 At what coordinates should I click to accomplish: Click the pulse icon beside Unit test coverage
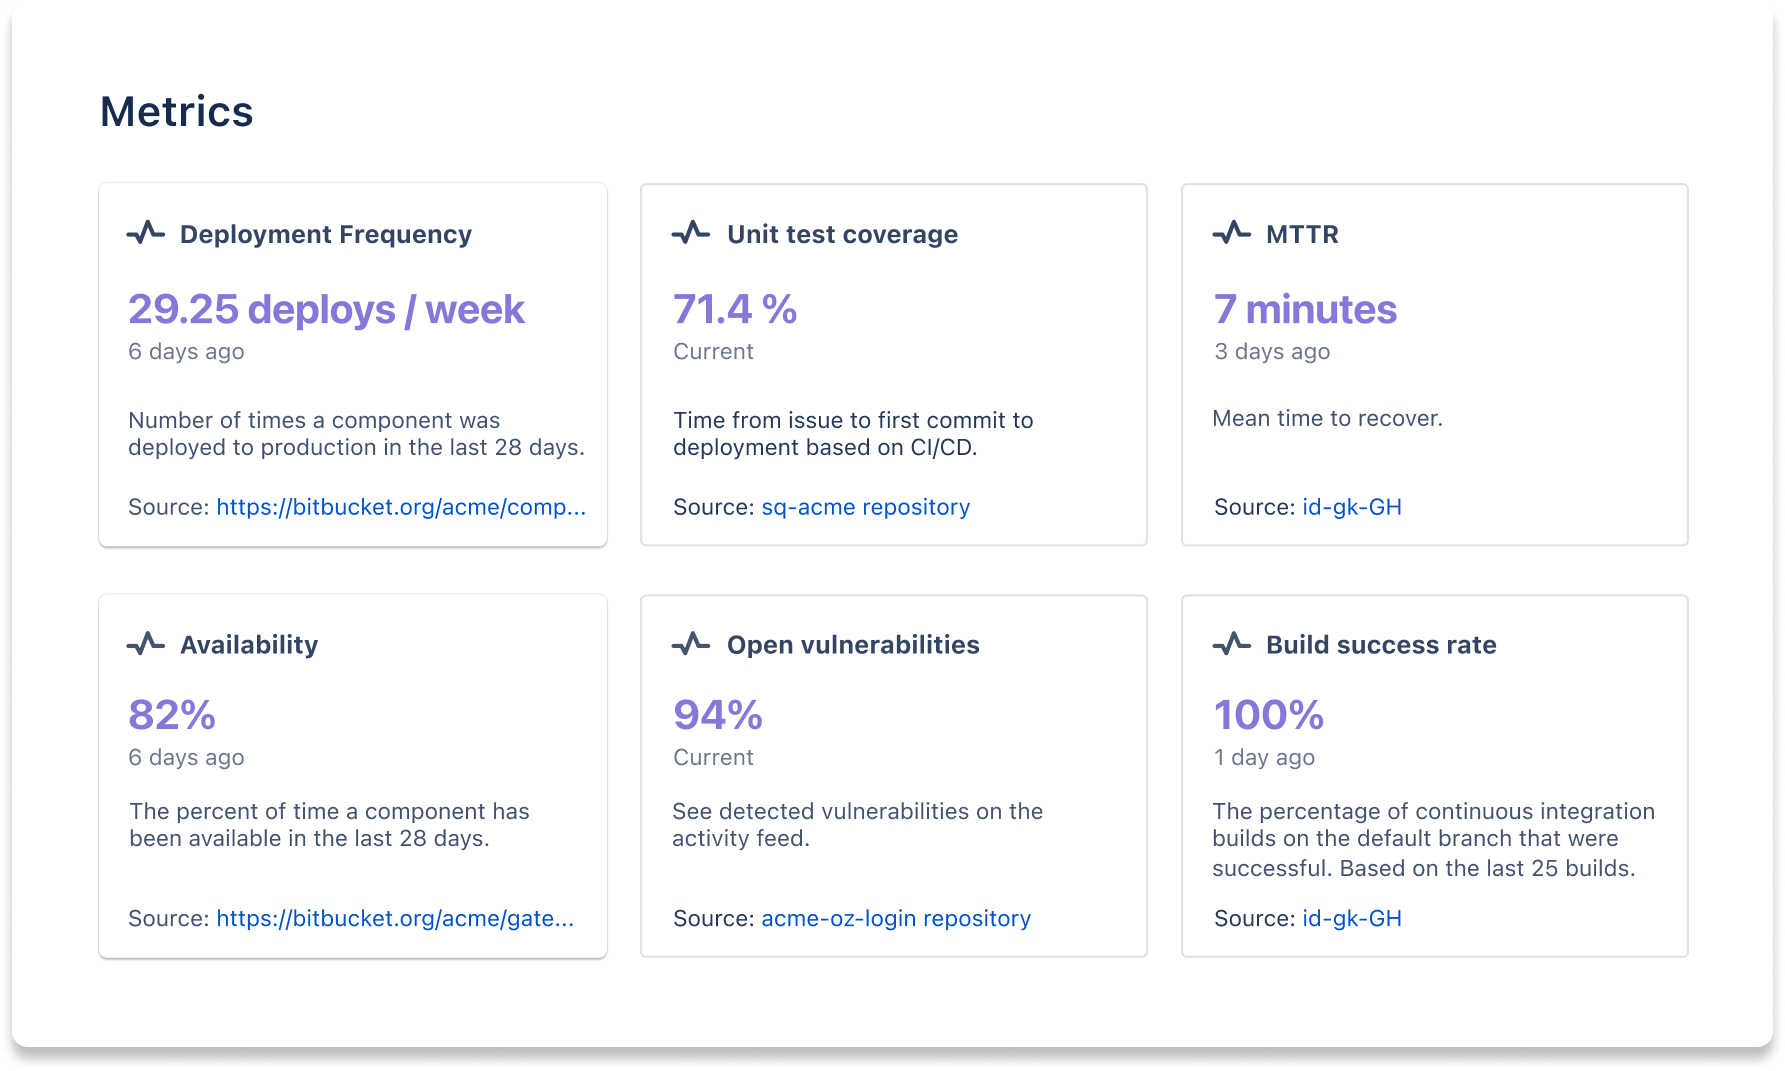coord(691,235)
